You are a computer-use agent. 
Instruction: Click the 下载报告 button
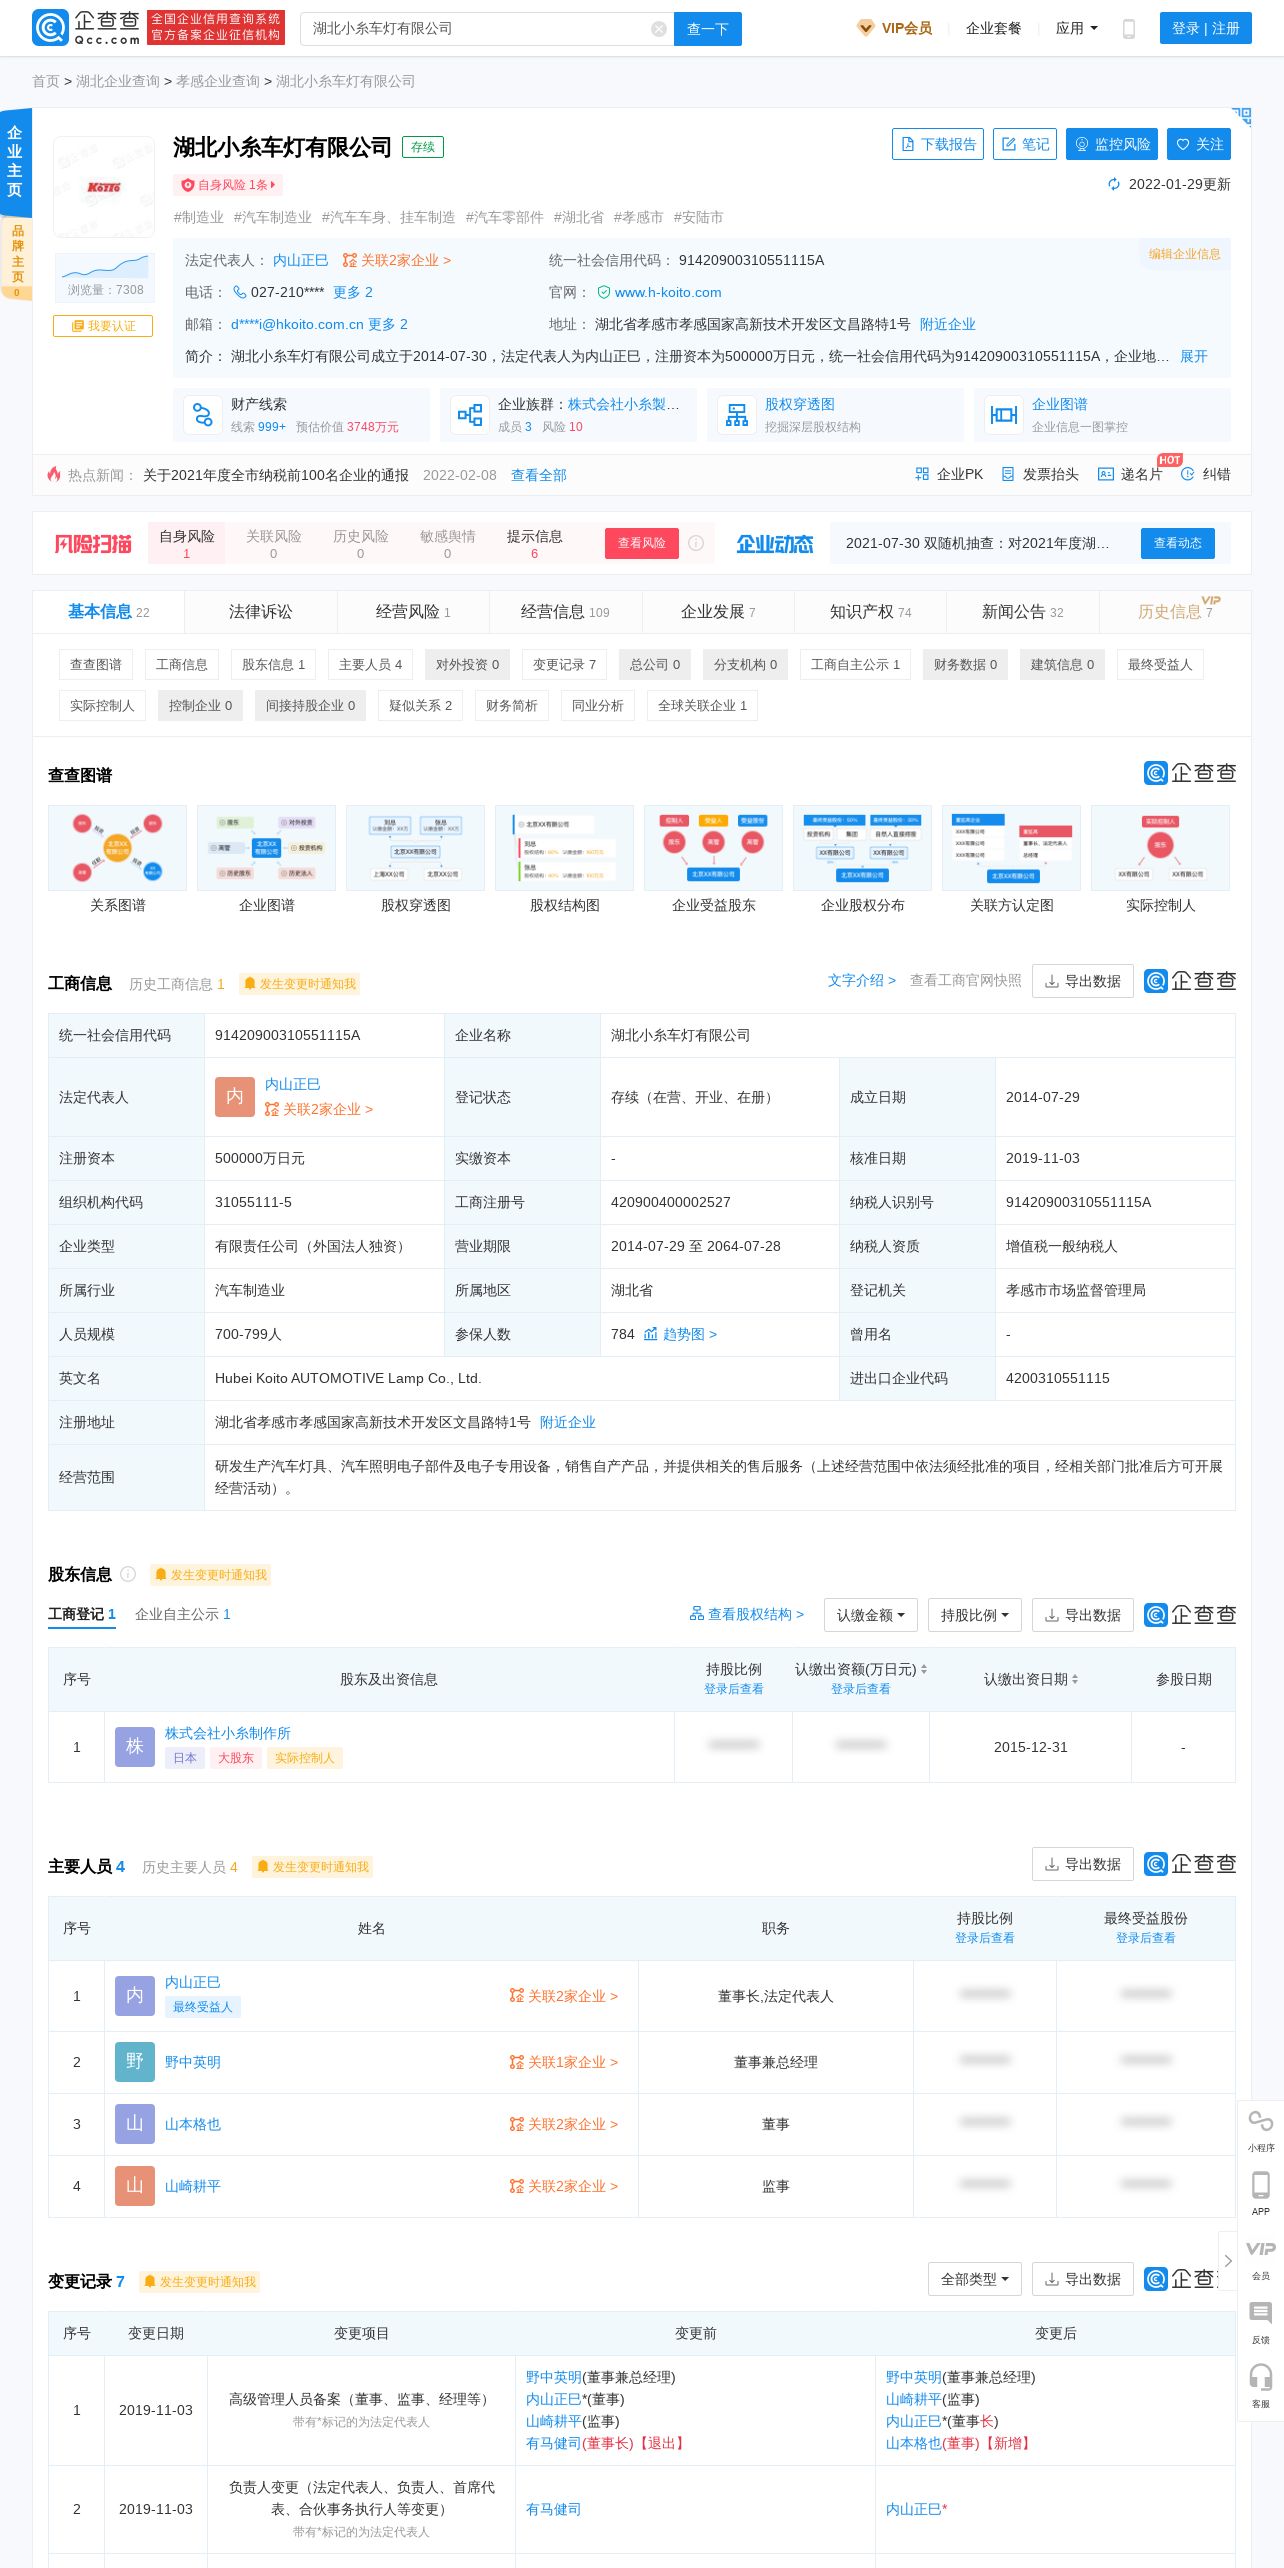pyautogui.click(x=938, y=144)
